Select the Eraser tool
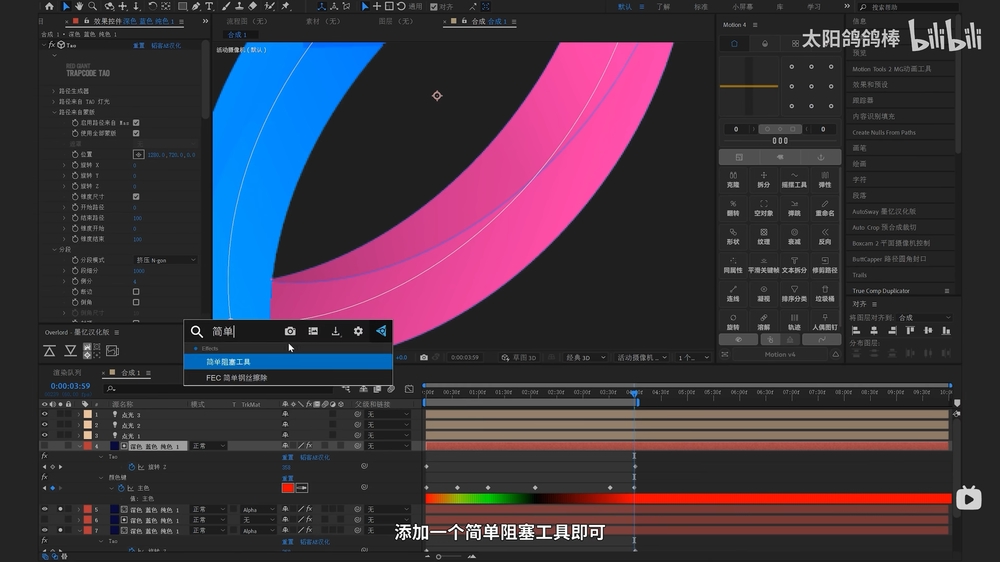This screenshot has width=1000, height=562. pyautogui.click(x=253, y=6)
